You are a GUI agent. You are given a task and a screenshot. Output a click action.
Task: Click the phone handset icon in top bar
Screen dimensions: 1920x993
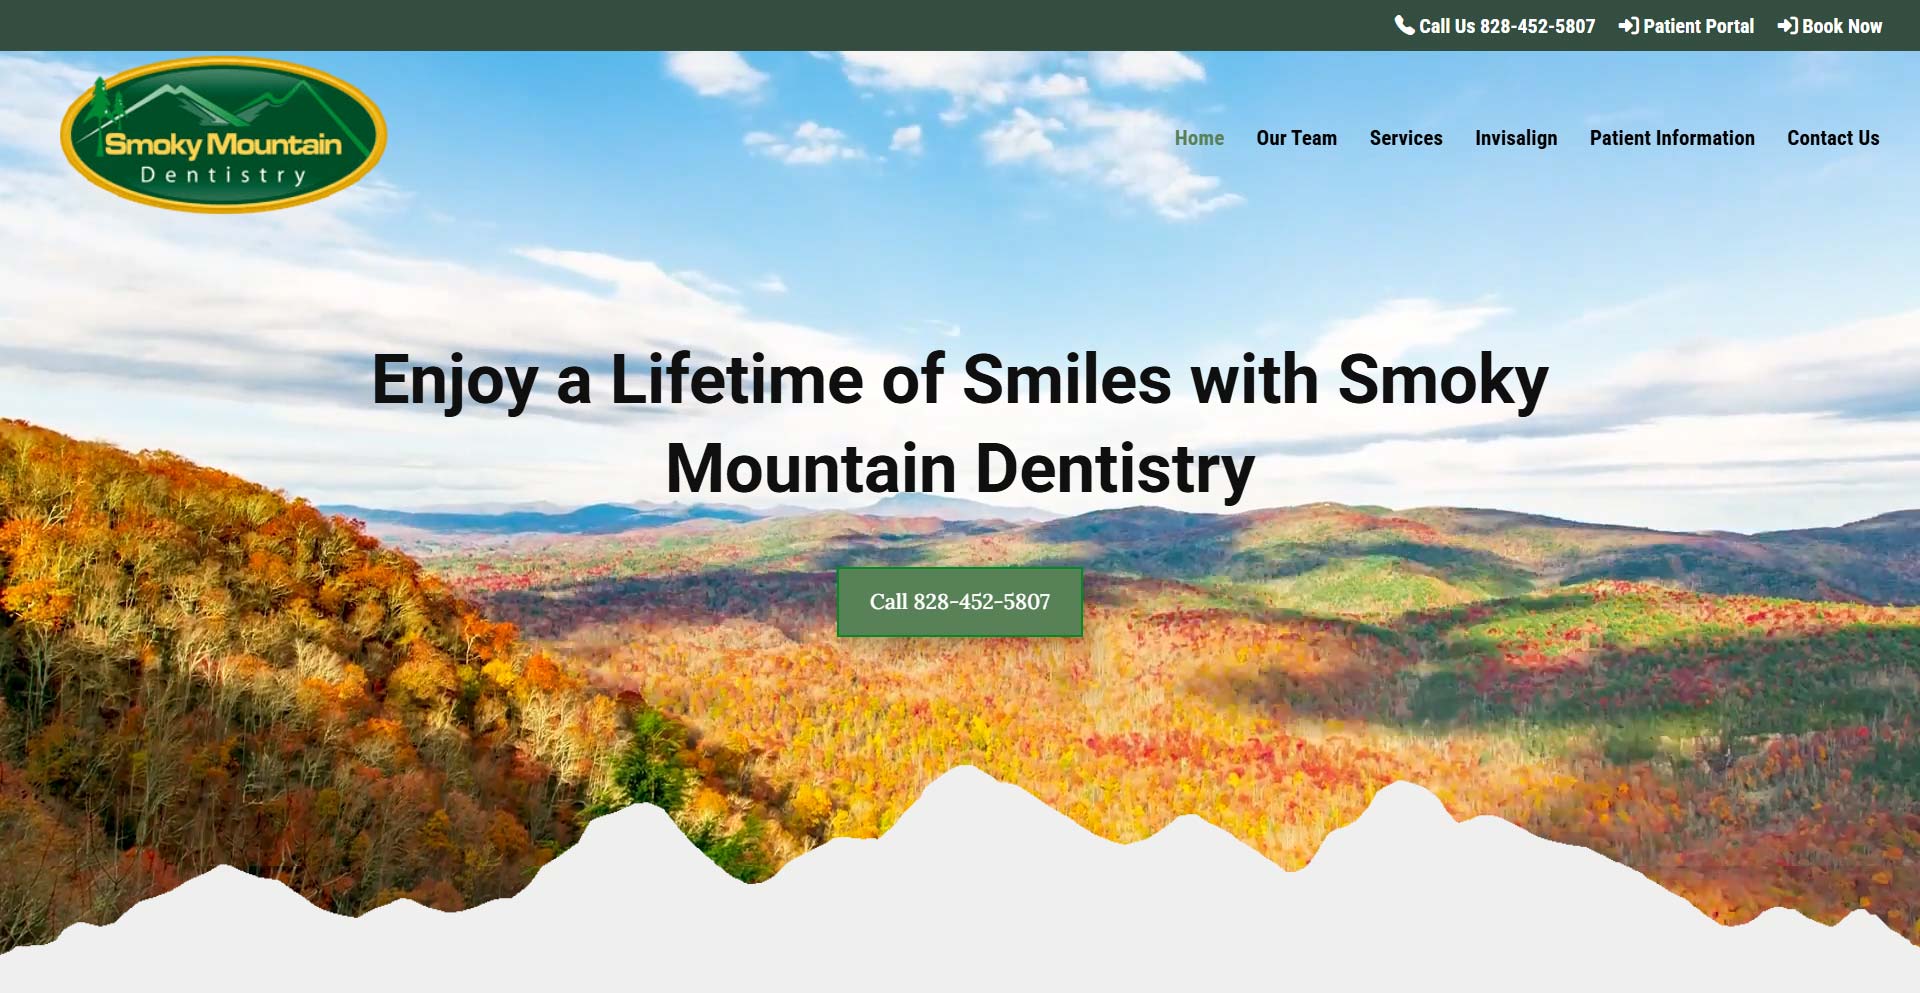pos(1404,25)
